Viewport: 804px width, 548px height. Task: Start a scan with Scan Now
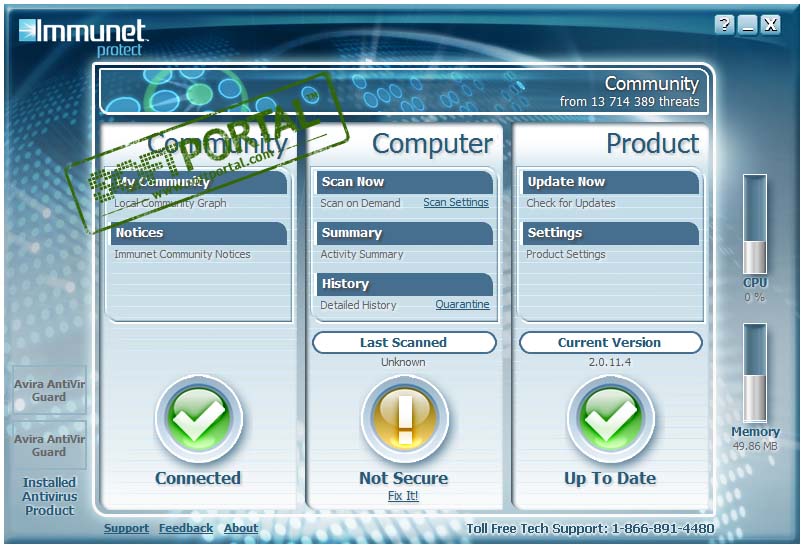pos(405,182)
